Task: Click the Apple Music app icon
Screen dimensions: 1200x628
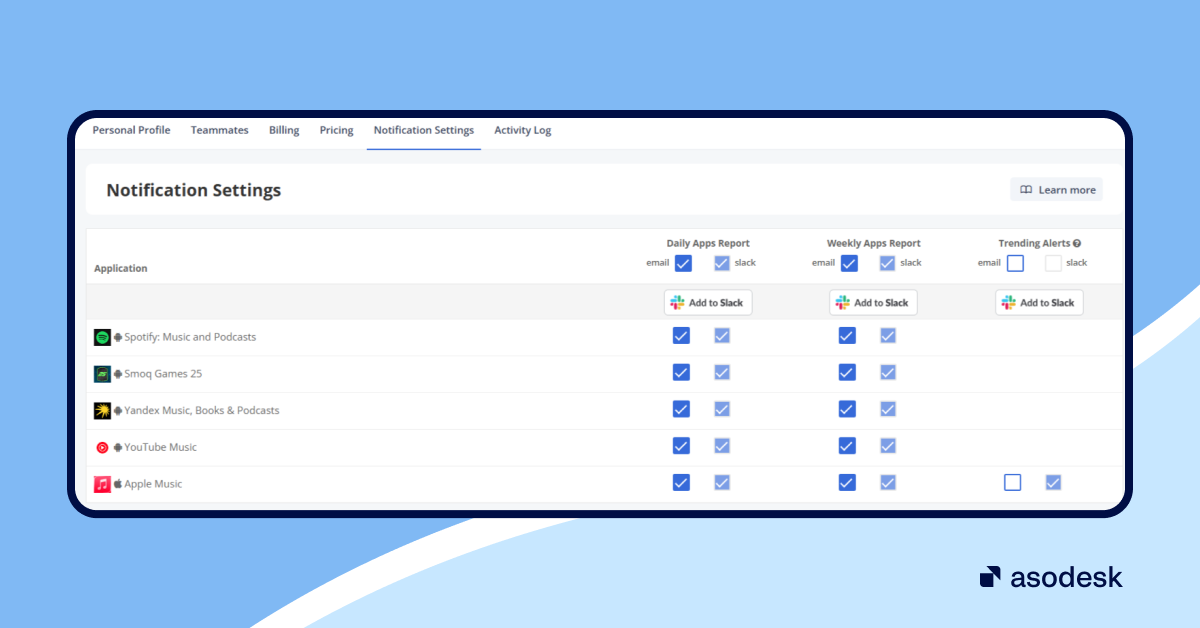Action: point(102,484)
